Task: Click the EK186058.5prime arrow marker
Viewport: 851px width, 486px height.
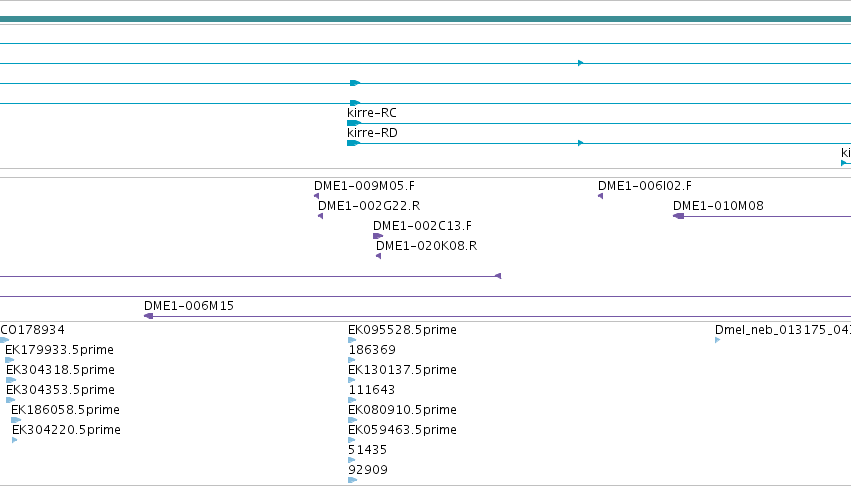Action: 16,420
